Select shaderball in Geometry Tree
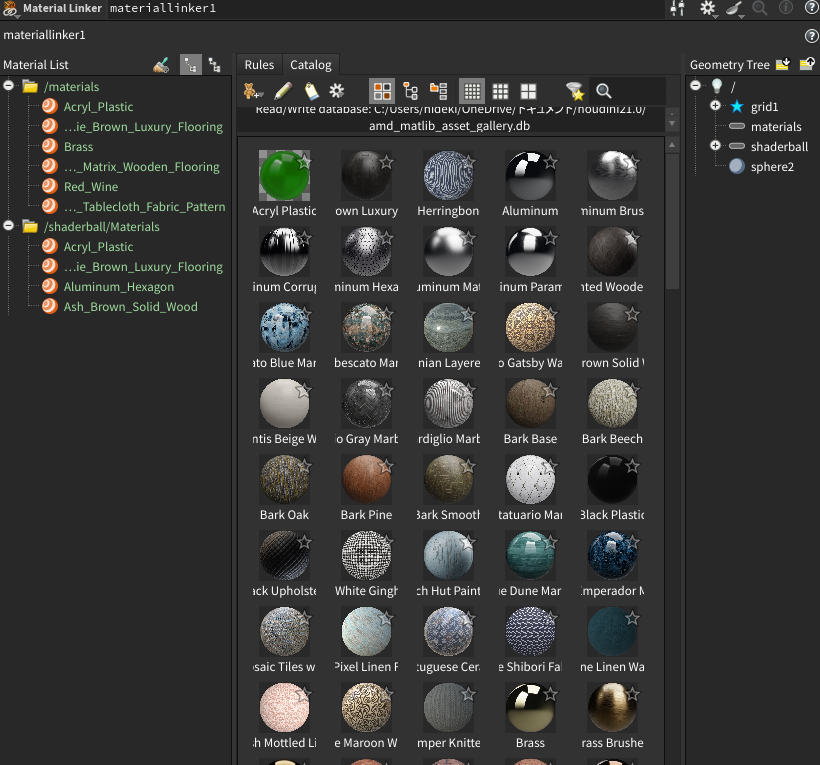Screen dimensions: 820x765 (779, 147)
